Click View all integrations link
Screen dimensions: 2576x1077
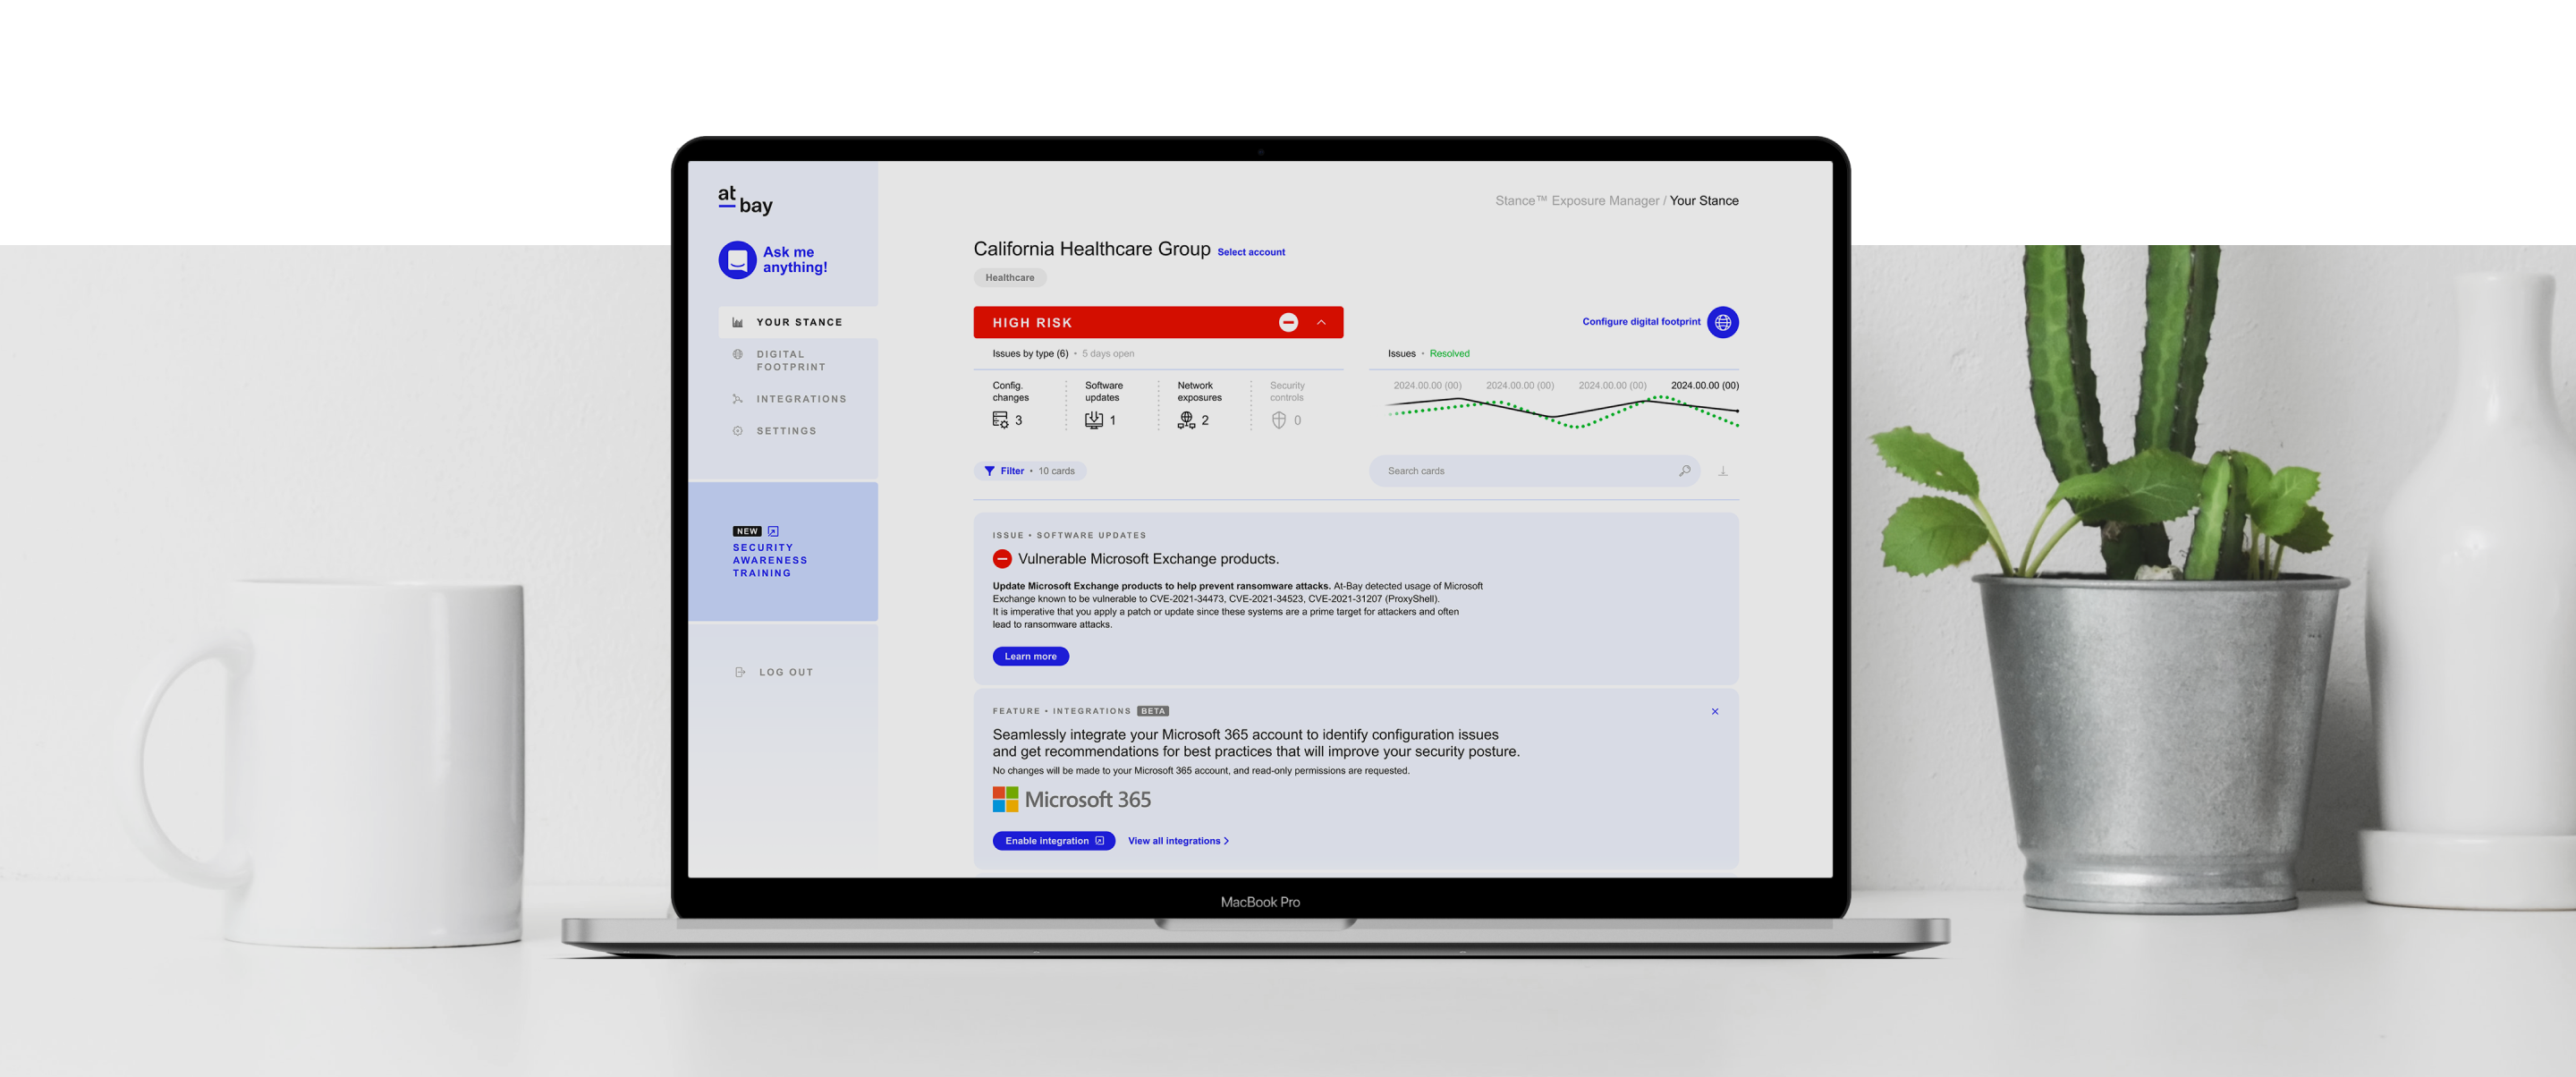(1180, 841)
